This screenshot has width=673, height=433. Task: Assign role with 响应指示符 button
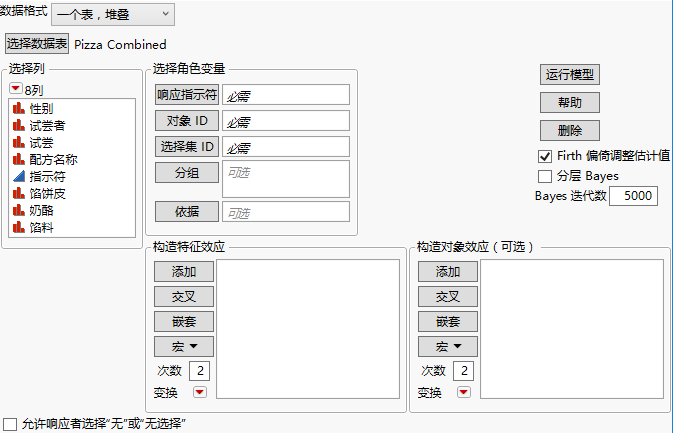click(187, 95)
